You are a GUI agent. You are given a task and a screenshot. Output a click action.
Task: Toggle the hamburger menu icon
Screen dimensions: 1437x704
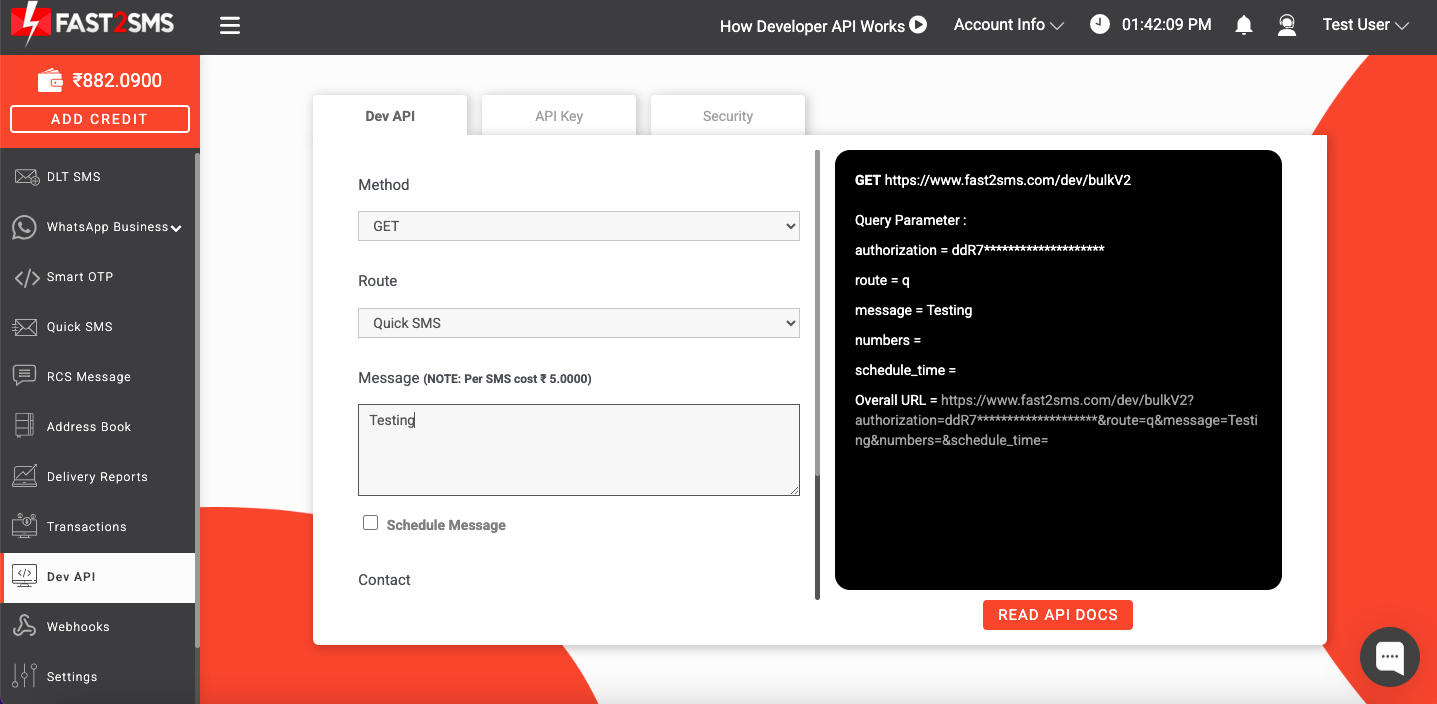click(x=230, y=26)
